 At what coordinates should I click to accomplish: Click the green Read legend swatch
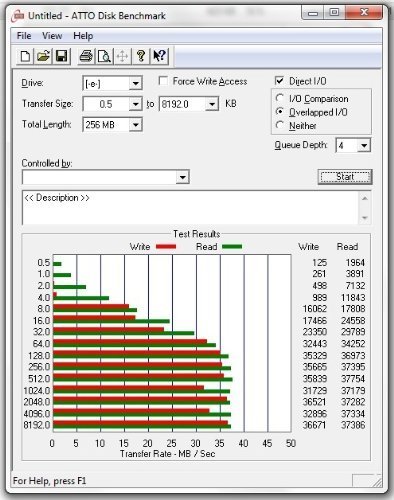tap(232, 247)
